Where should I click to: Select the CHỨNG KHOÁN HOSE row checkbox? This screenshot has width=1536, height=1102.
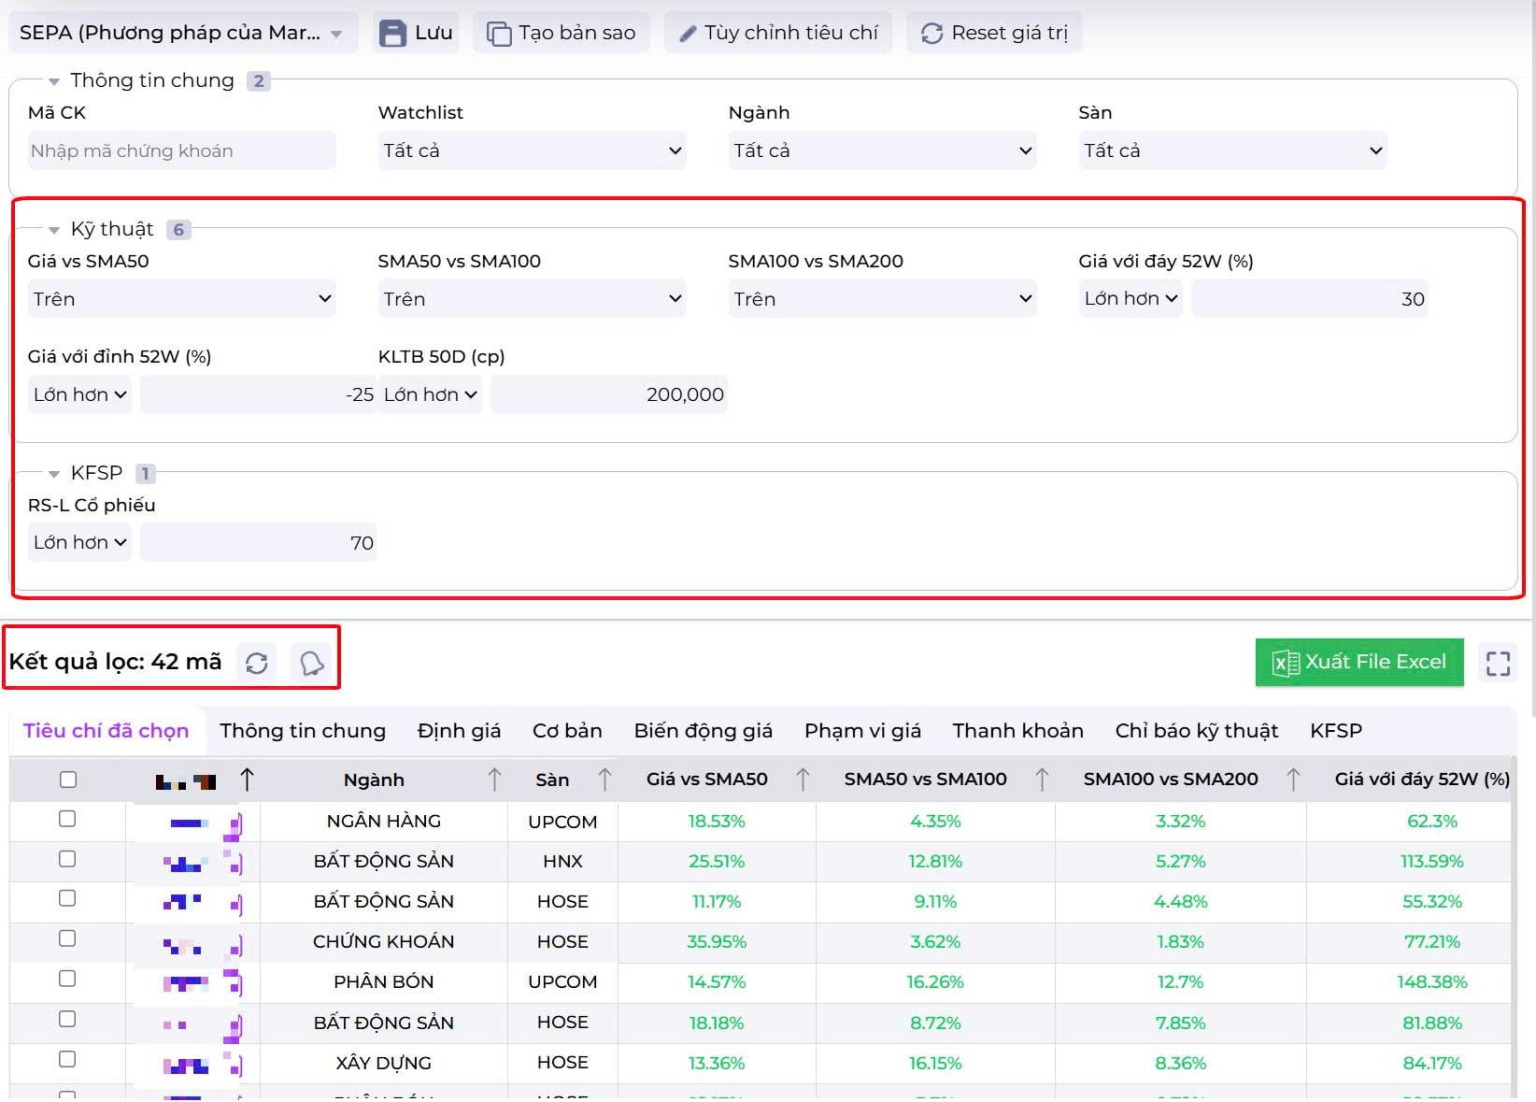click(x=67, y=939)
